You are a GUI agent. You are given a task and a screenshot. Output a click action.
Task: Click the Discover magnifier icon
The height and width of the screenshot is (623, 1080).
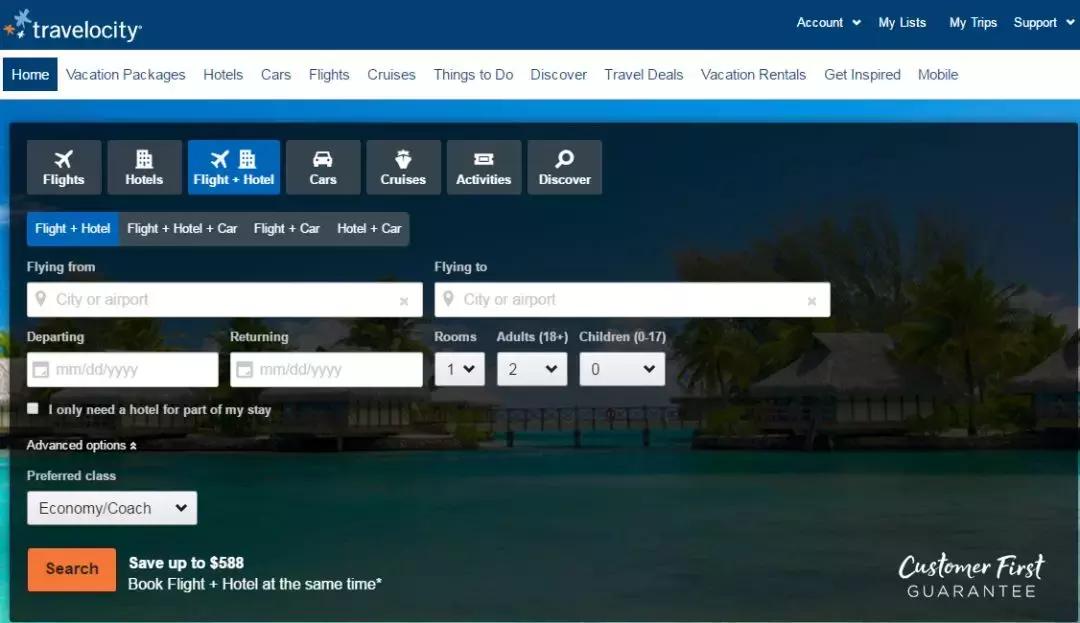point(565,160)
